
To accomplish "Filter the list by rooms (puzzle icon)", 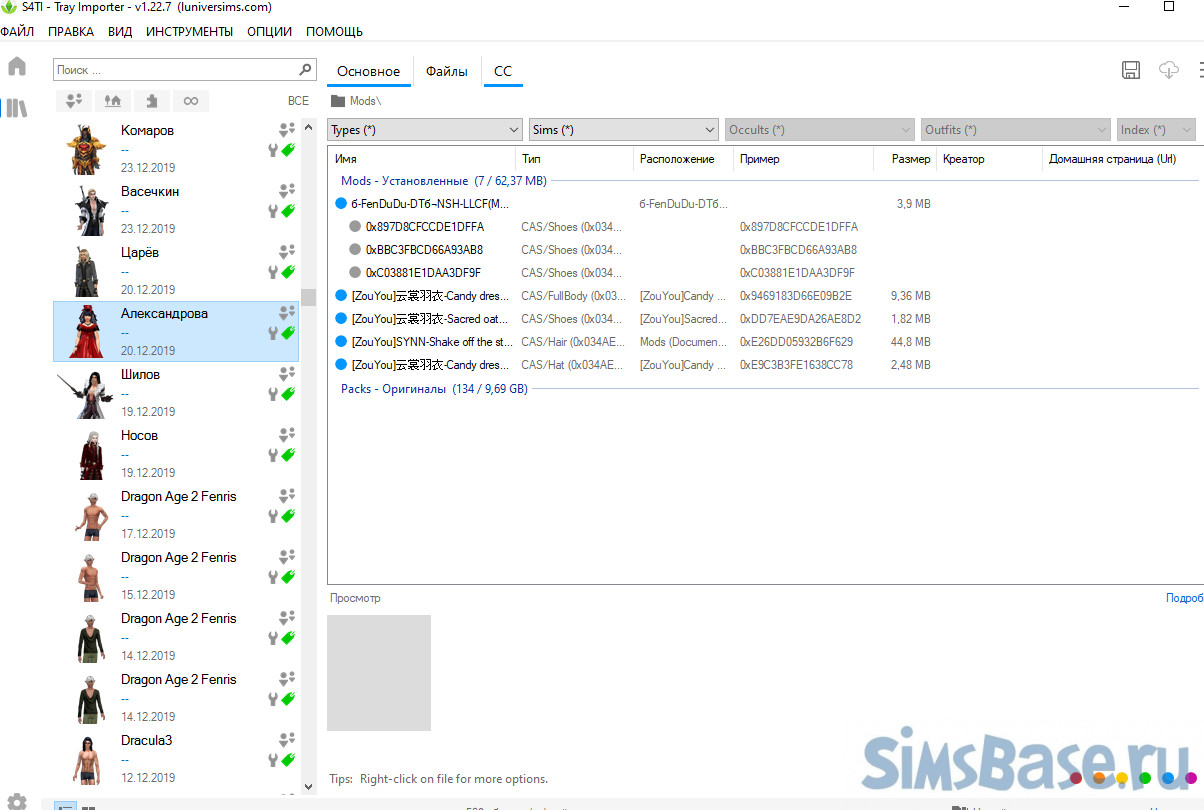I will pyautogui.click(x=151, y=100).
